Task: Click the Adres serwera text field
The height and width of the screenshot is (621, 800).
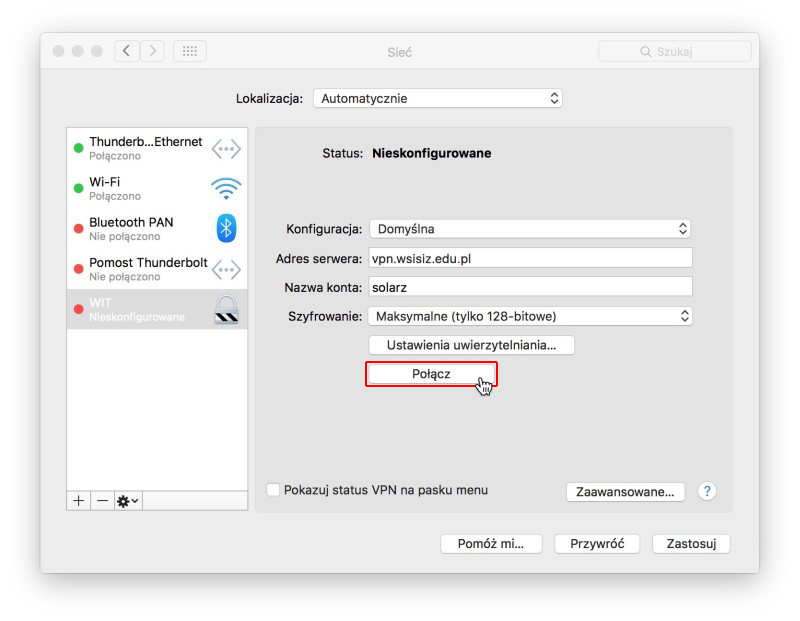Action: pyautogui.click(x=530, y=258)
